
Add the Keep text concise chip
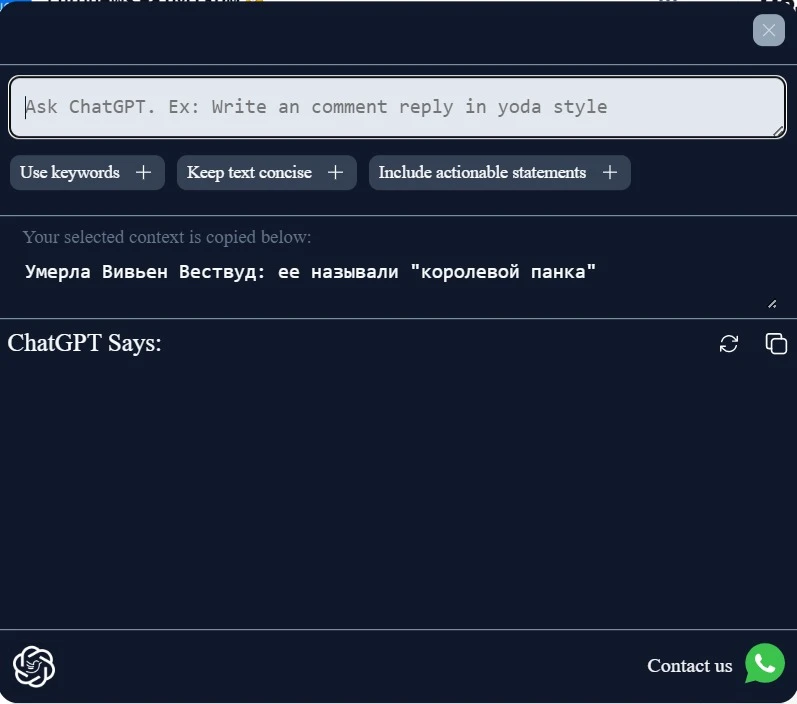[266, 173]
